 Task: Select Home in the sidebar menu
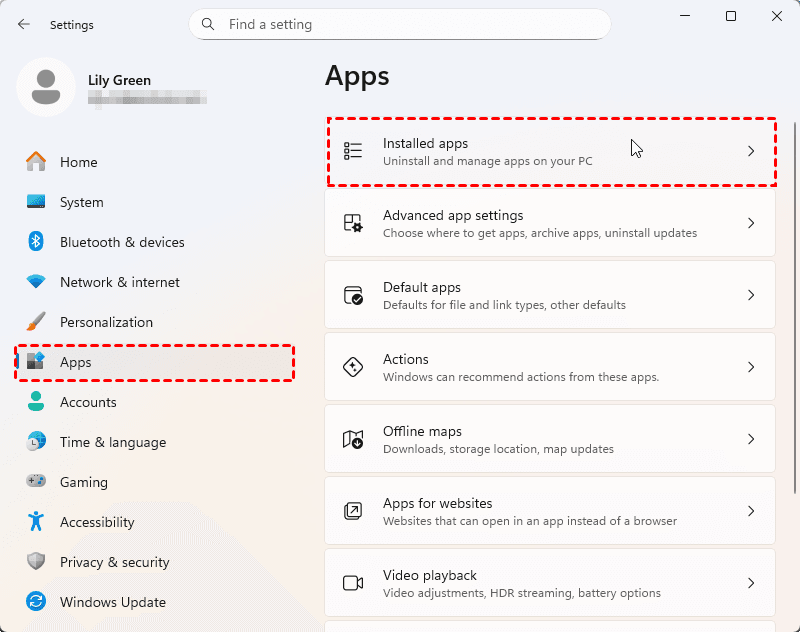tap(78, 162)
